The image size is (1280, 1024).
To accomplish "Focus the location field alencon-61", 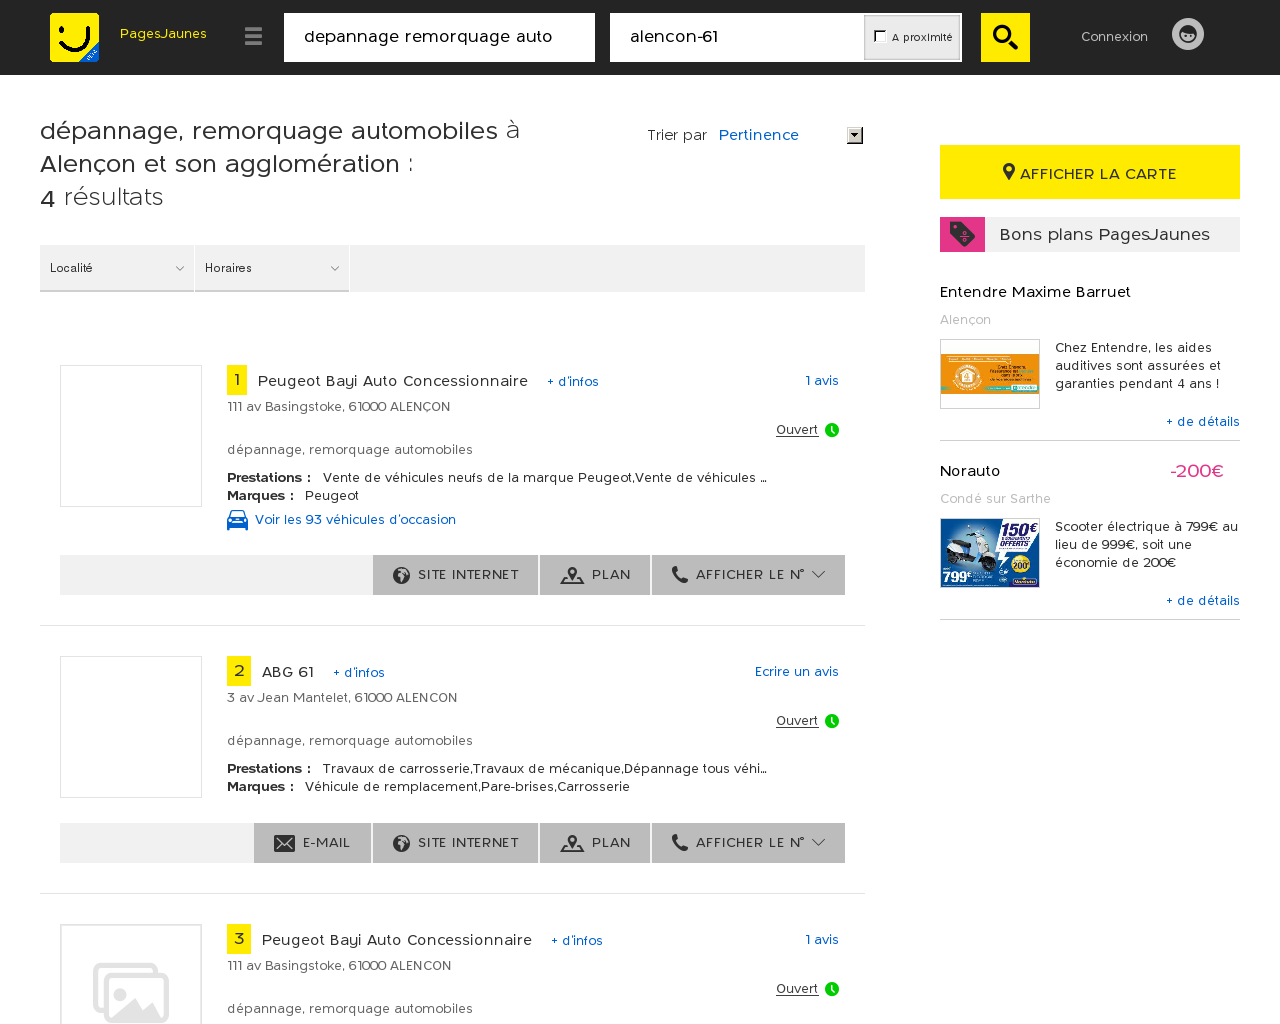I will 737,37.
